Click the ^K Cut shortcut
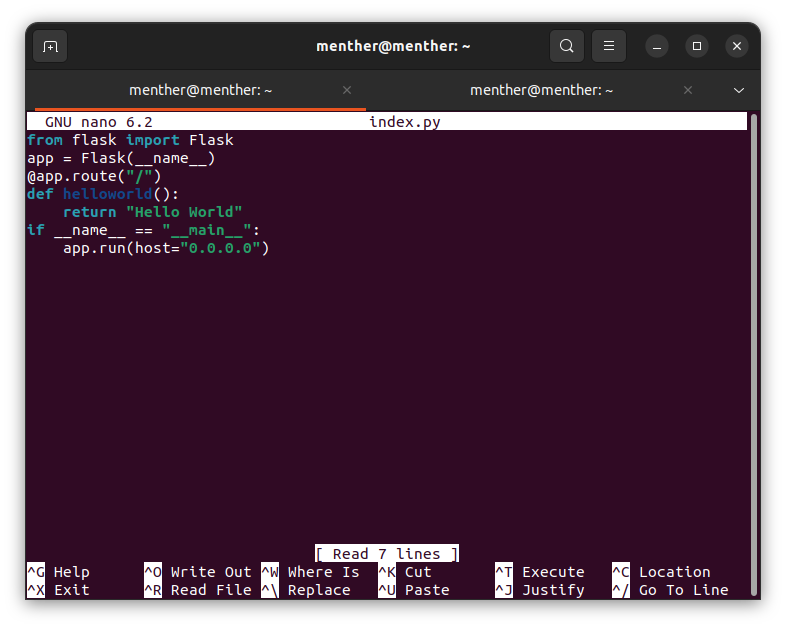 click(405, 572)
